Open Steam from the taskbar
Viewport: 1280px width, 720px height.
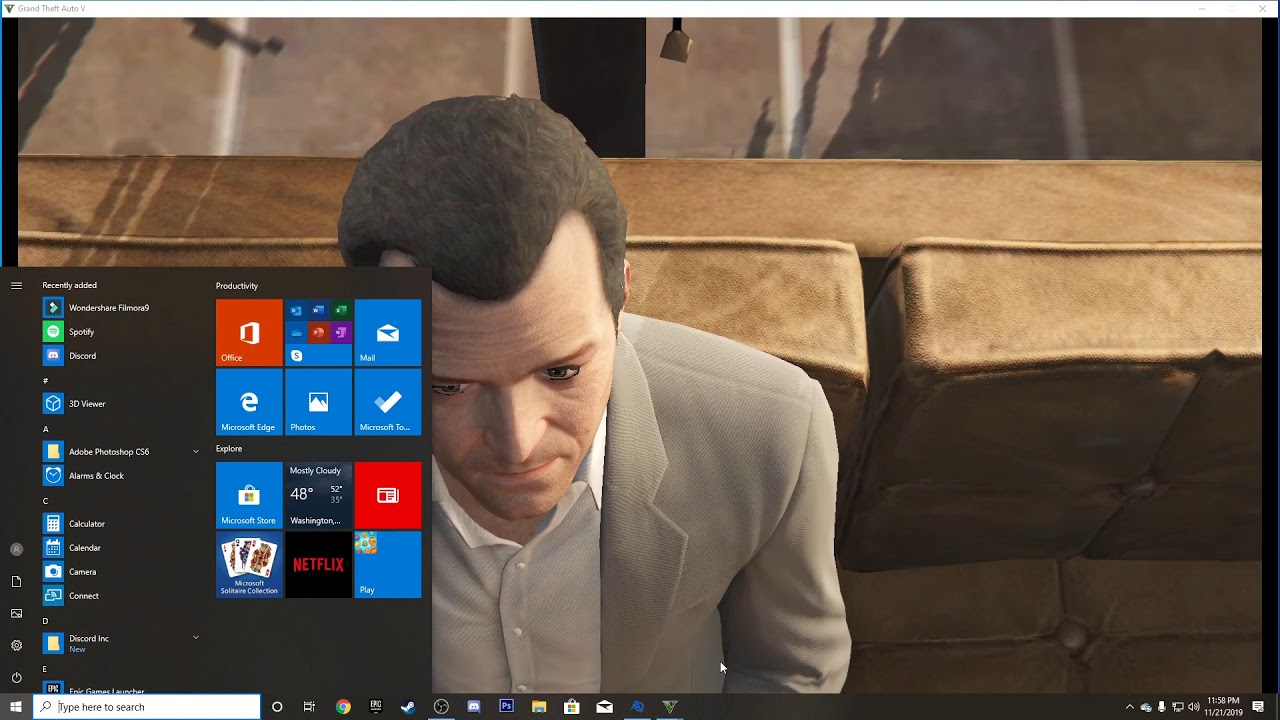coord(408,707)
